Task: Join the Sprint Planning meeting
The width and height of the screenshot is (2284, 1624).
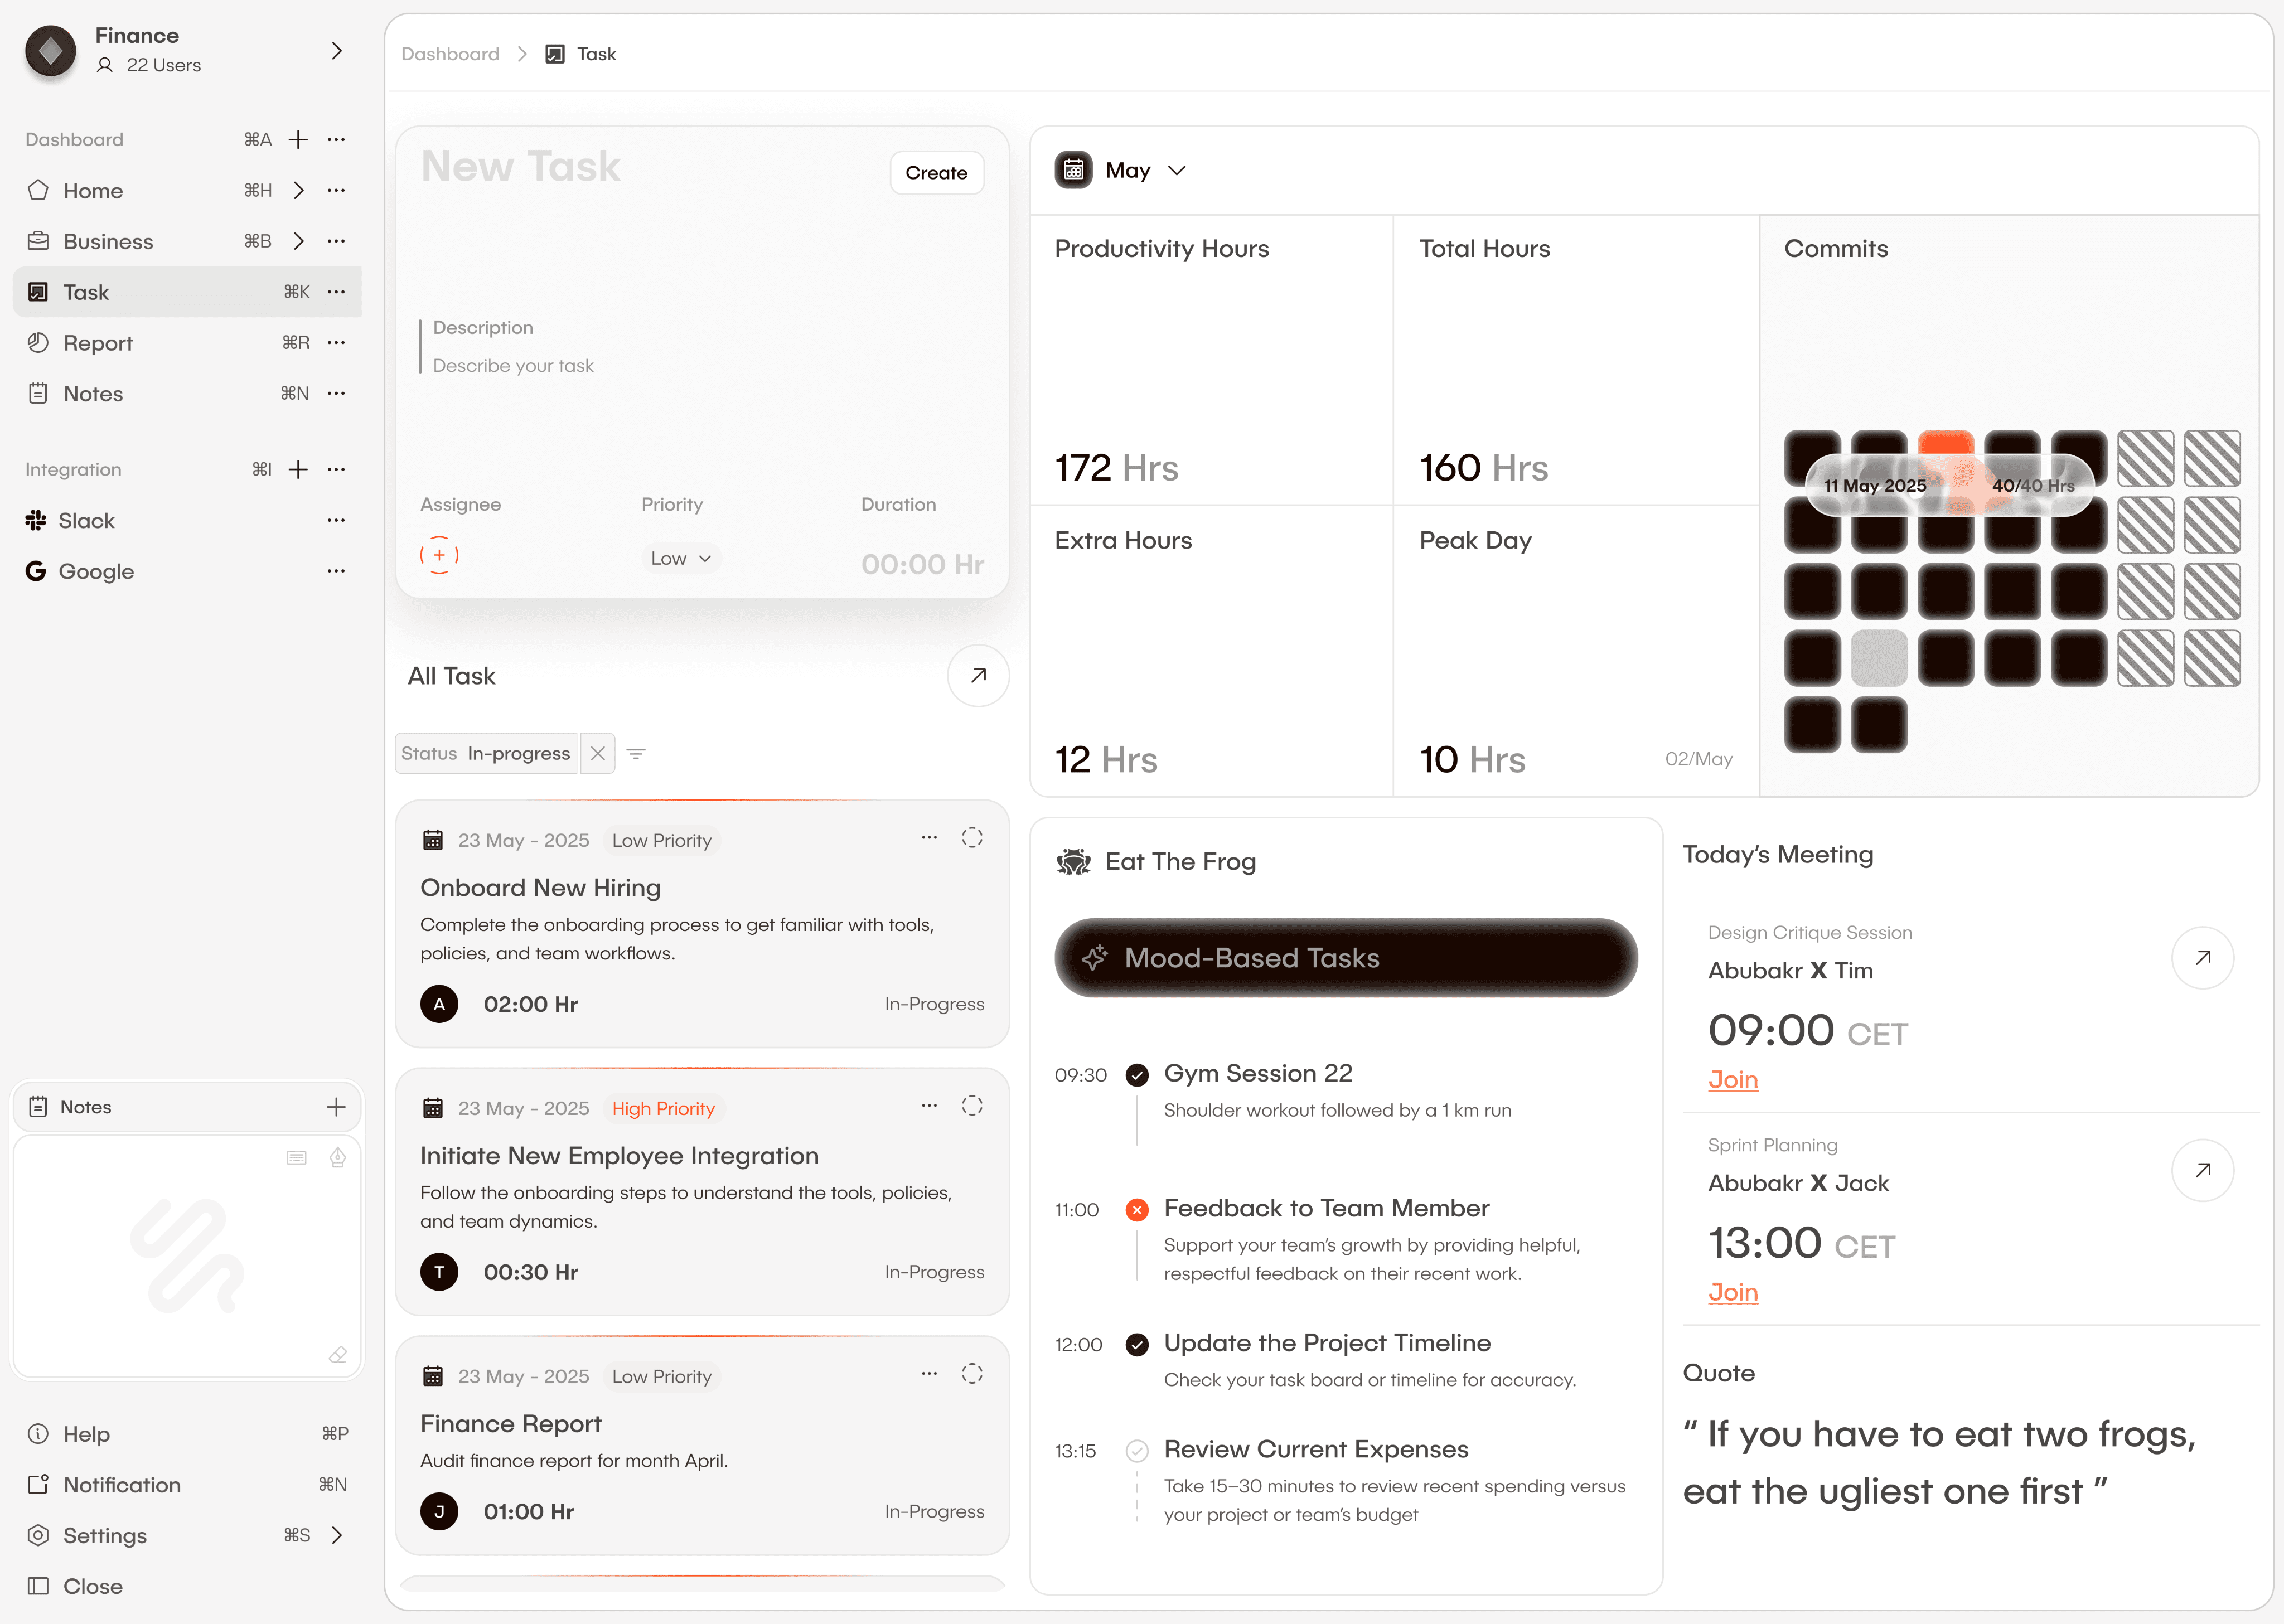Action: [x=1732, y=1292]
